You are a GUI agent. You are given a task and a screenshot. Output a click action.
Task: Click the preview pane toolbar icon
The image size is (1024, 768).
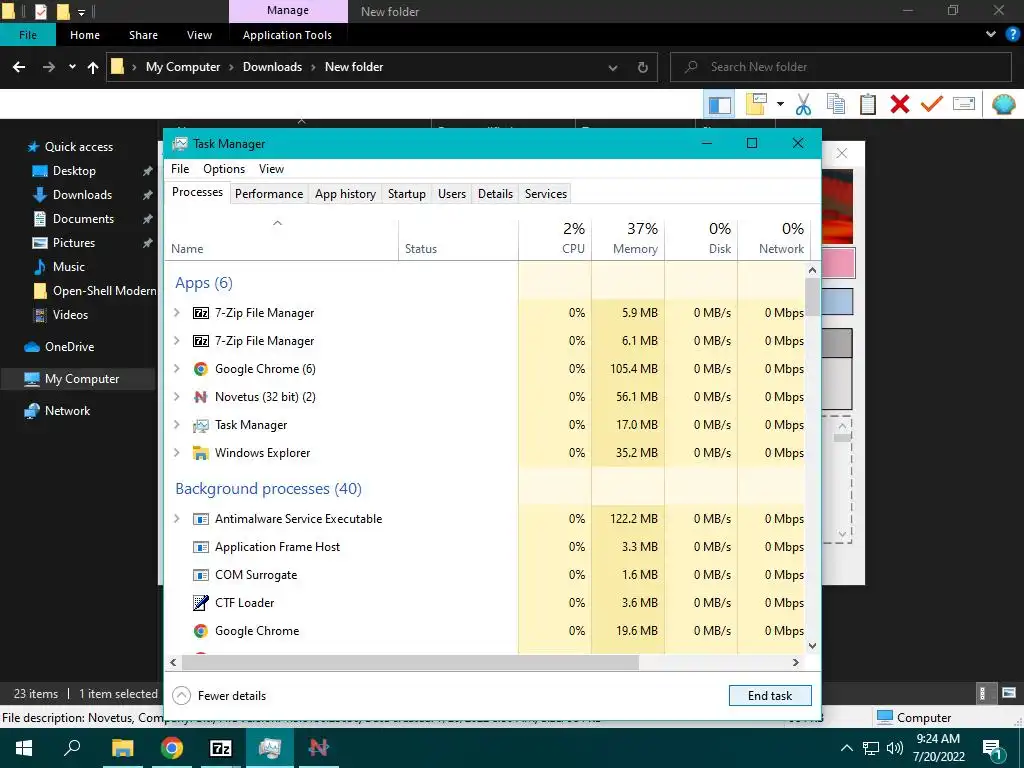coord(720,104)
